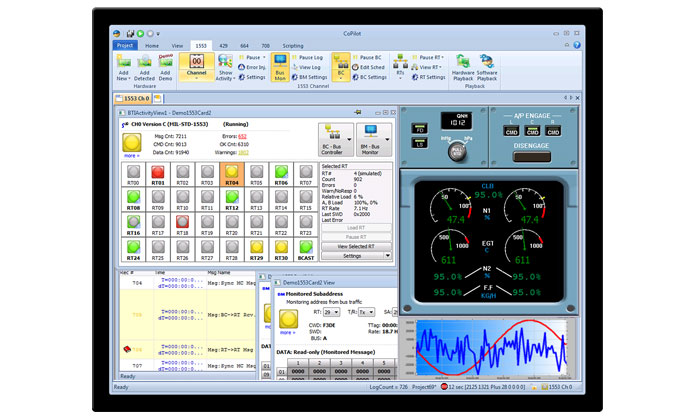Viewport: 700px width, 420px height.
Task: Toggle the LS button on cockpit panel
Action: 420,143
